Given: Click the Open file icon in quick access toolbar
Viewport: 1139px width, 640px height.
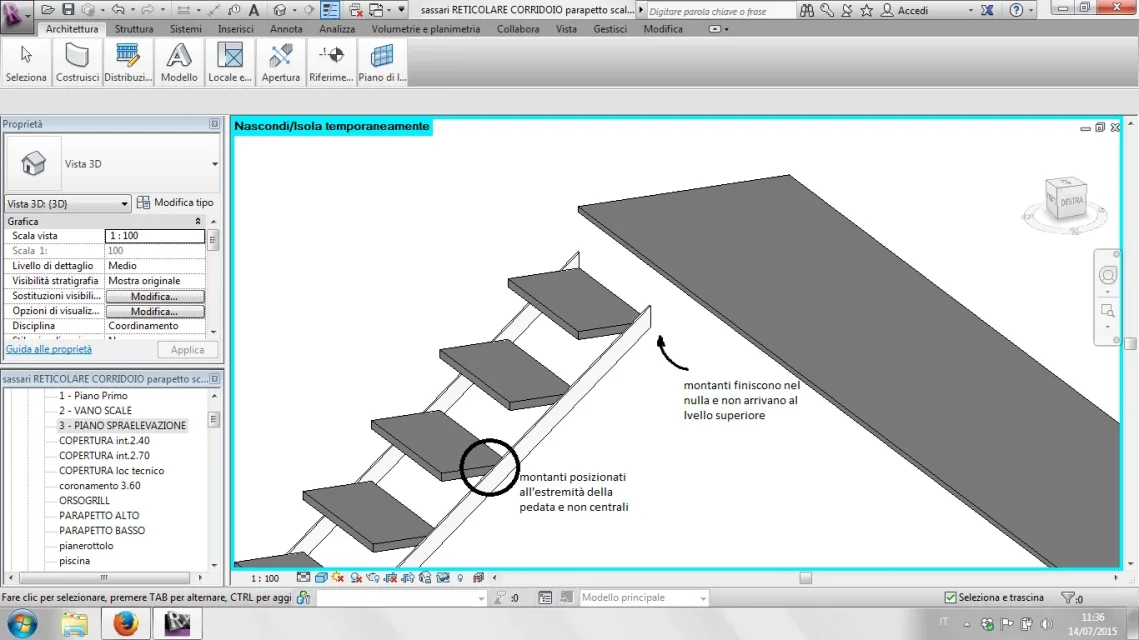Looking at the screenshot, I should point(48,9).
